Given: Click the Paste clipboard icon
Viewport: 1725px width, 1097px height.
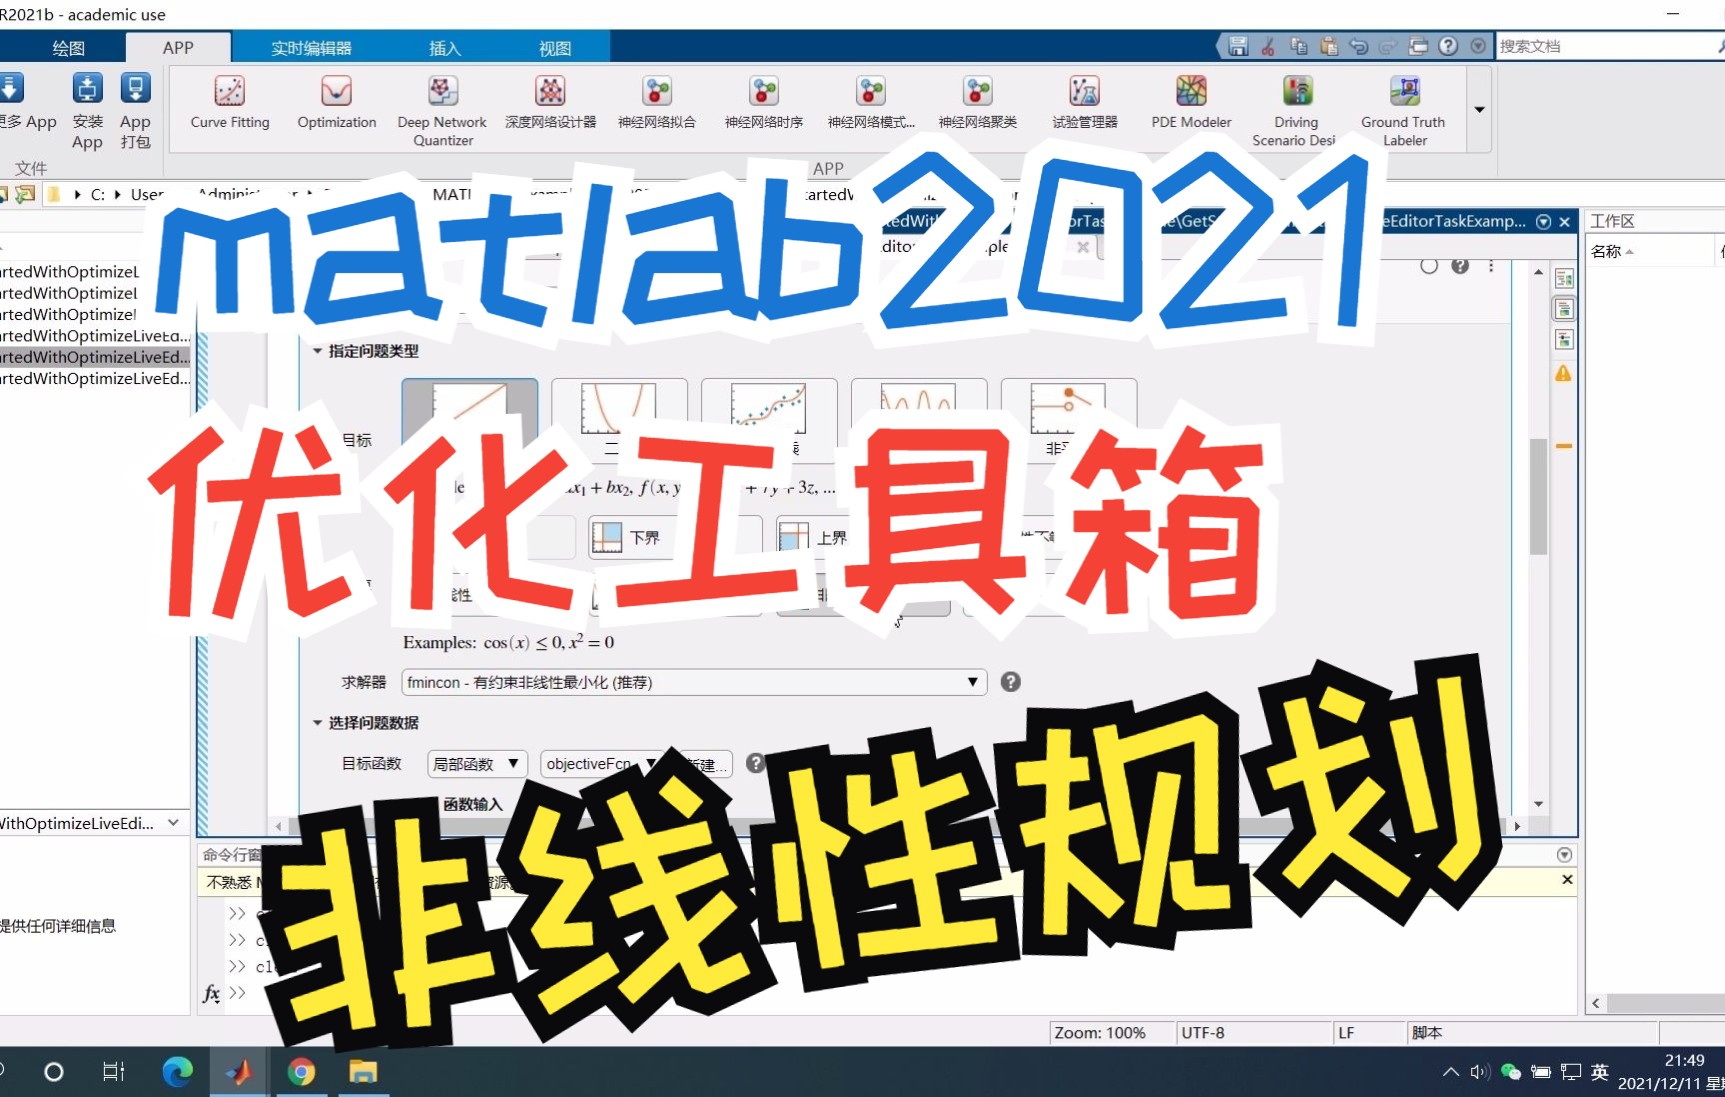Looking at the screenshot, I should tap(1328, 46).
